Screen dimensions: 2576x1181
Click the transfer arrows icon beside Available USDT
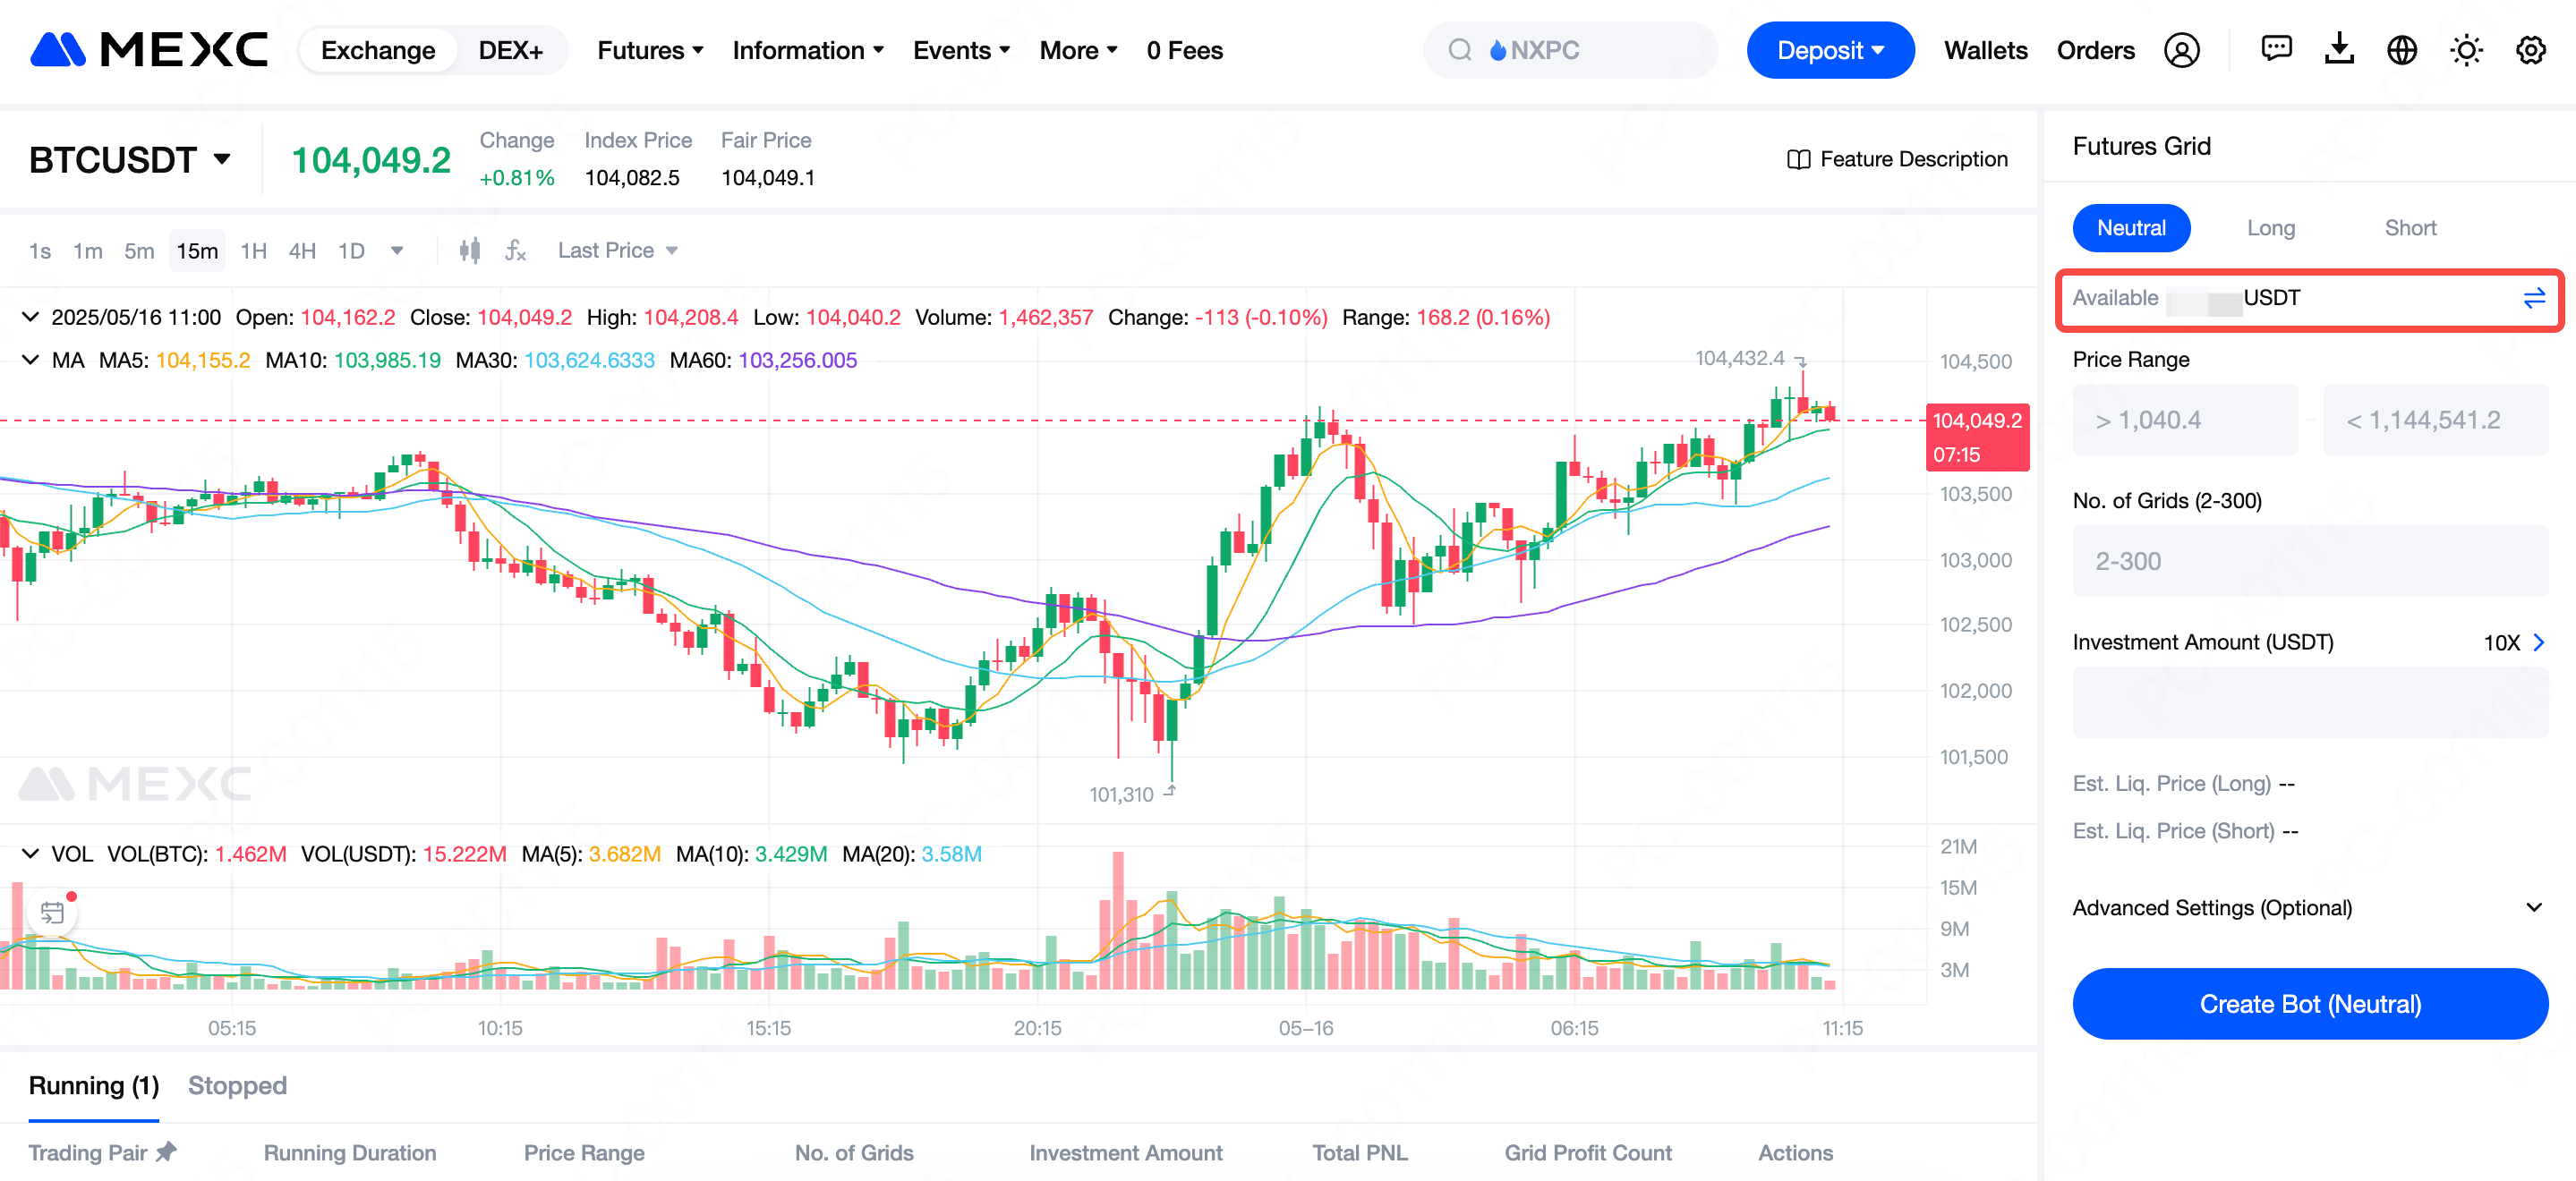[x=2533, y=298]
